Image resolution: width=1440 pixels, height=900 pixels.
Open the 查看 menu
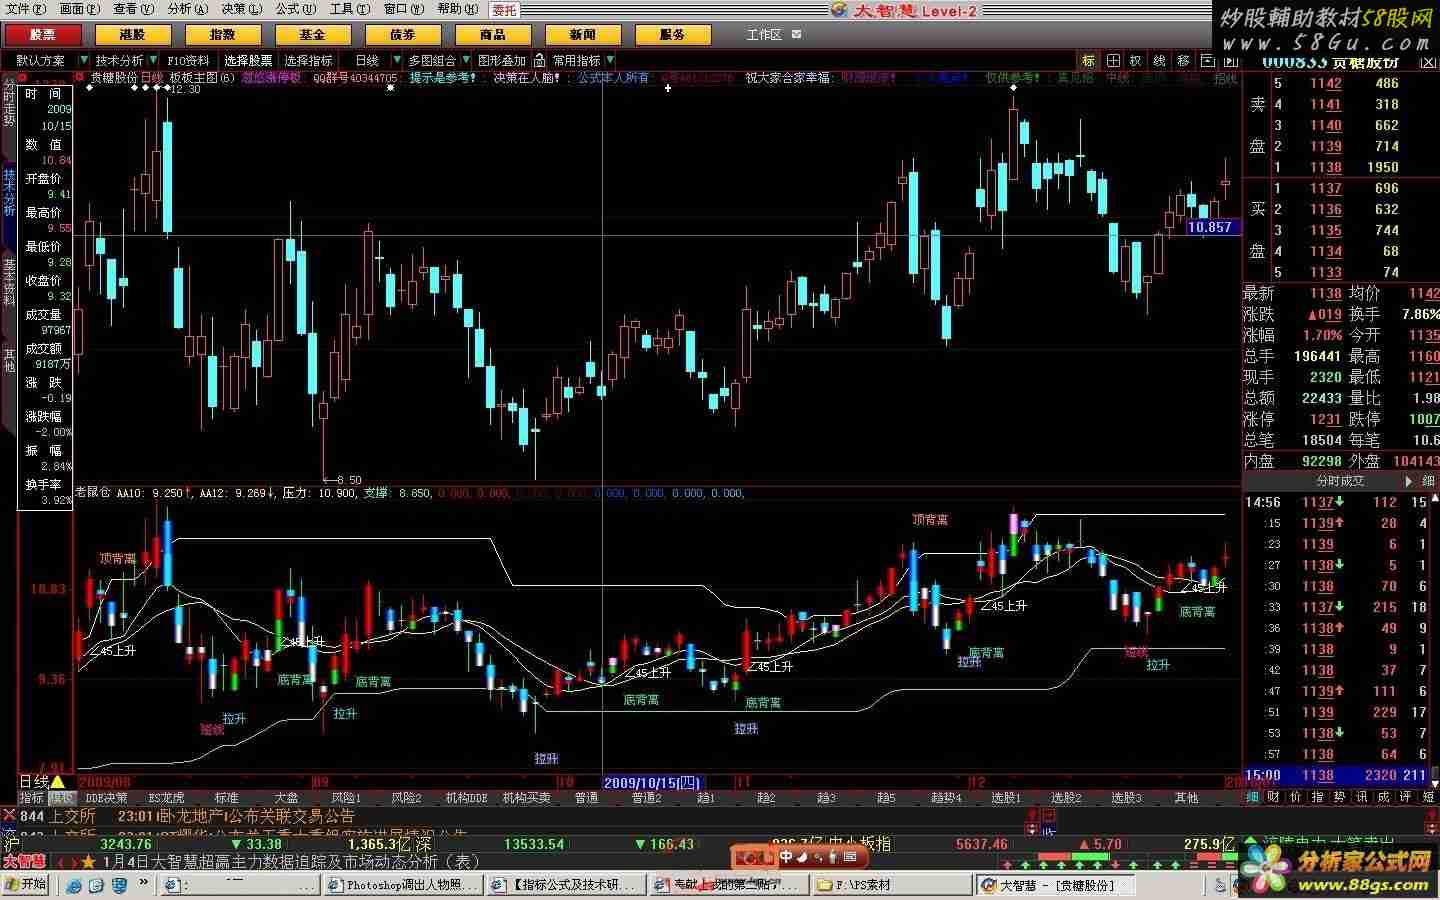click(133, 9)
